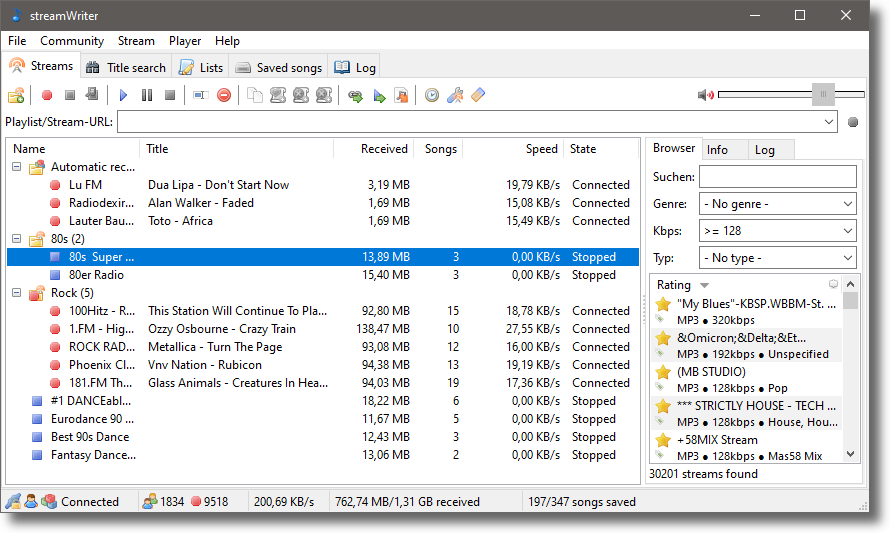Open the Kbps dropdown showing >= 128

click(x=778, y=231)
